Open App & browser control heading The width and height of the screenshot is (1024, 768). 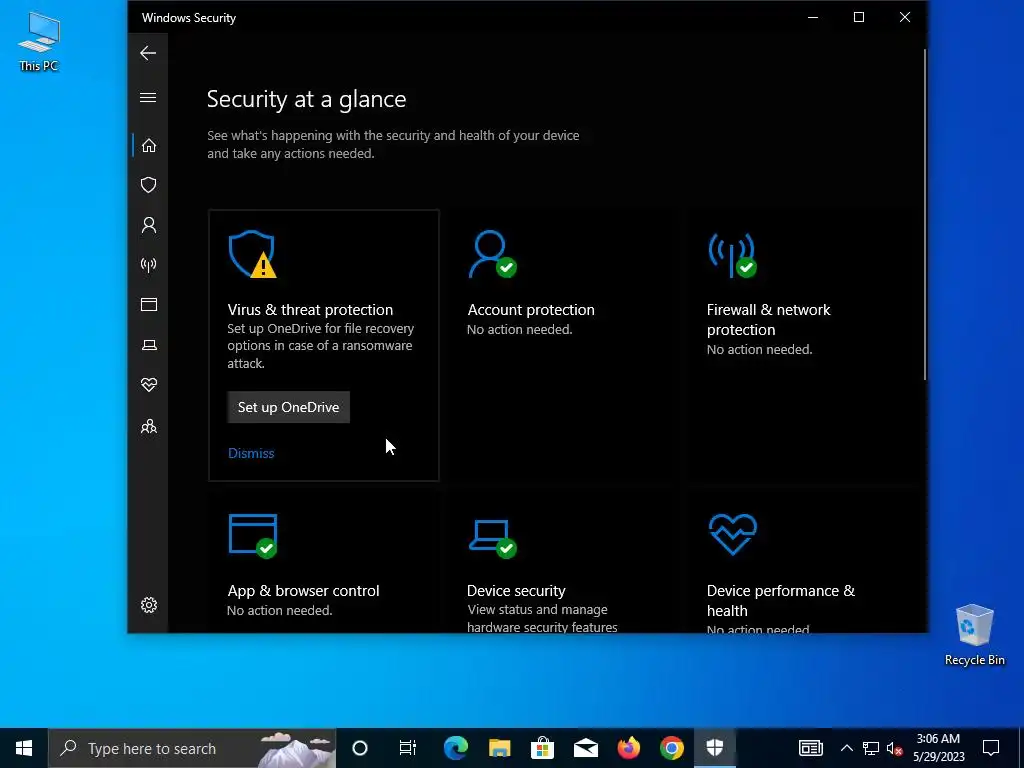point(303,590)
